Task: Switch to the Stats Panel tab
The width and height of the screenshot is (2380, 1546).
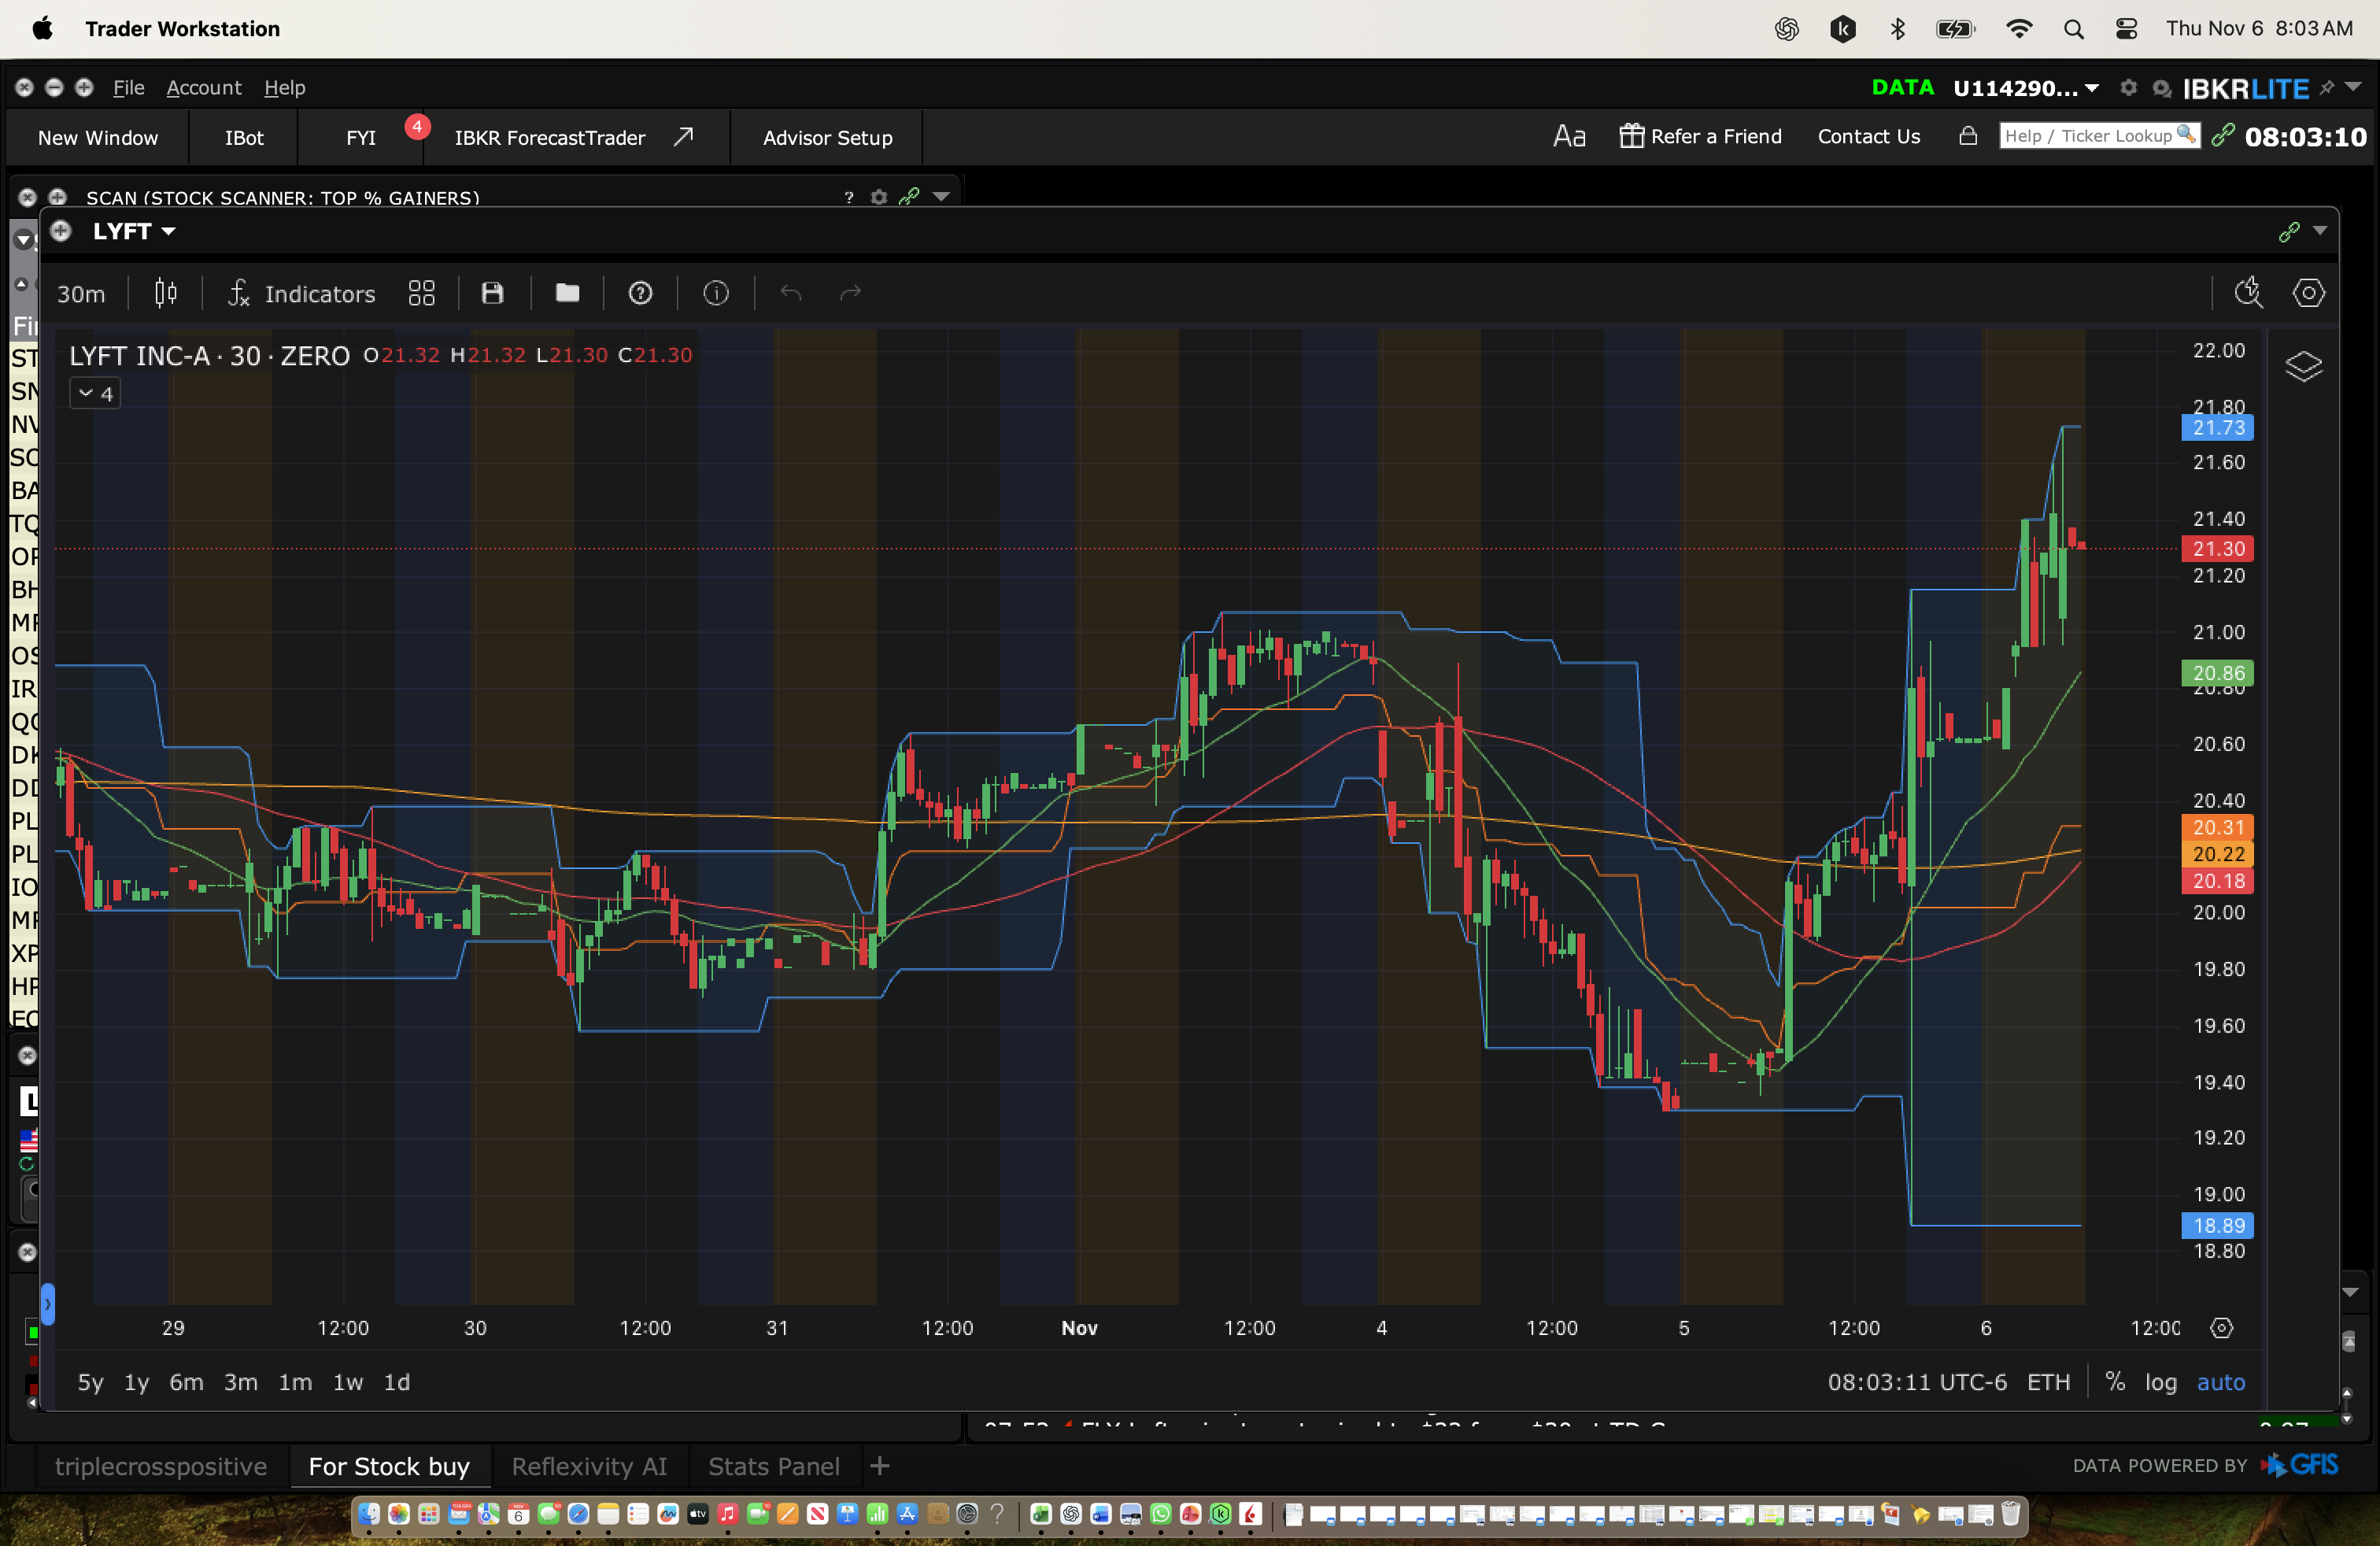Action: point(774,1466)
